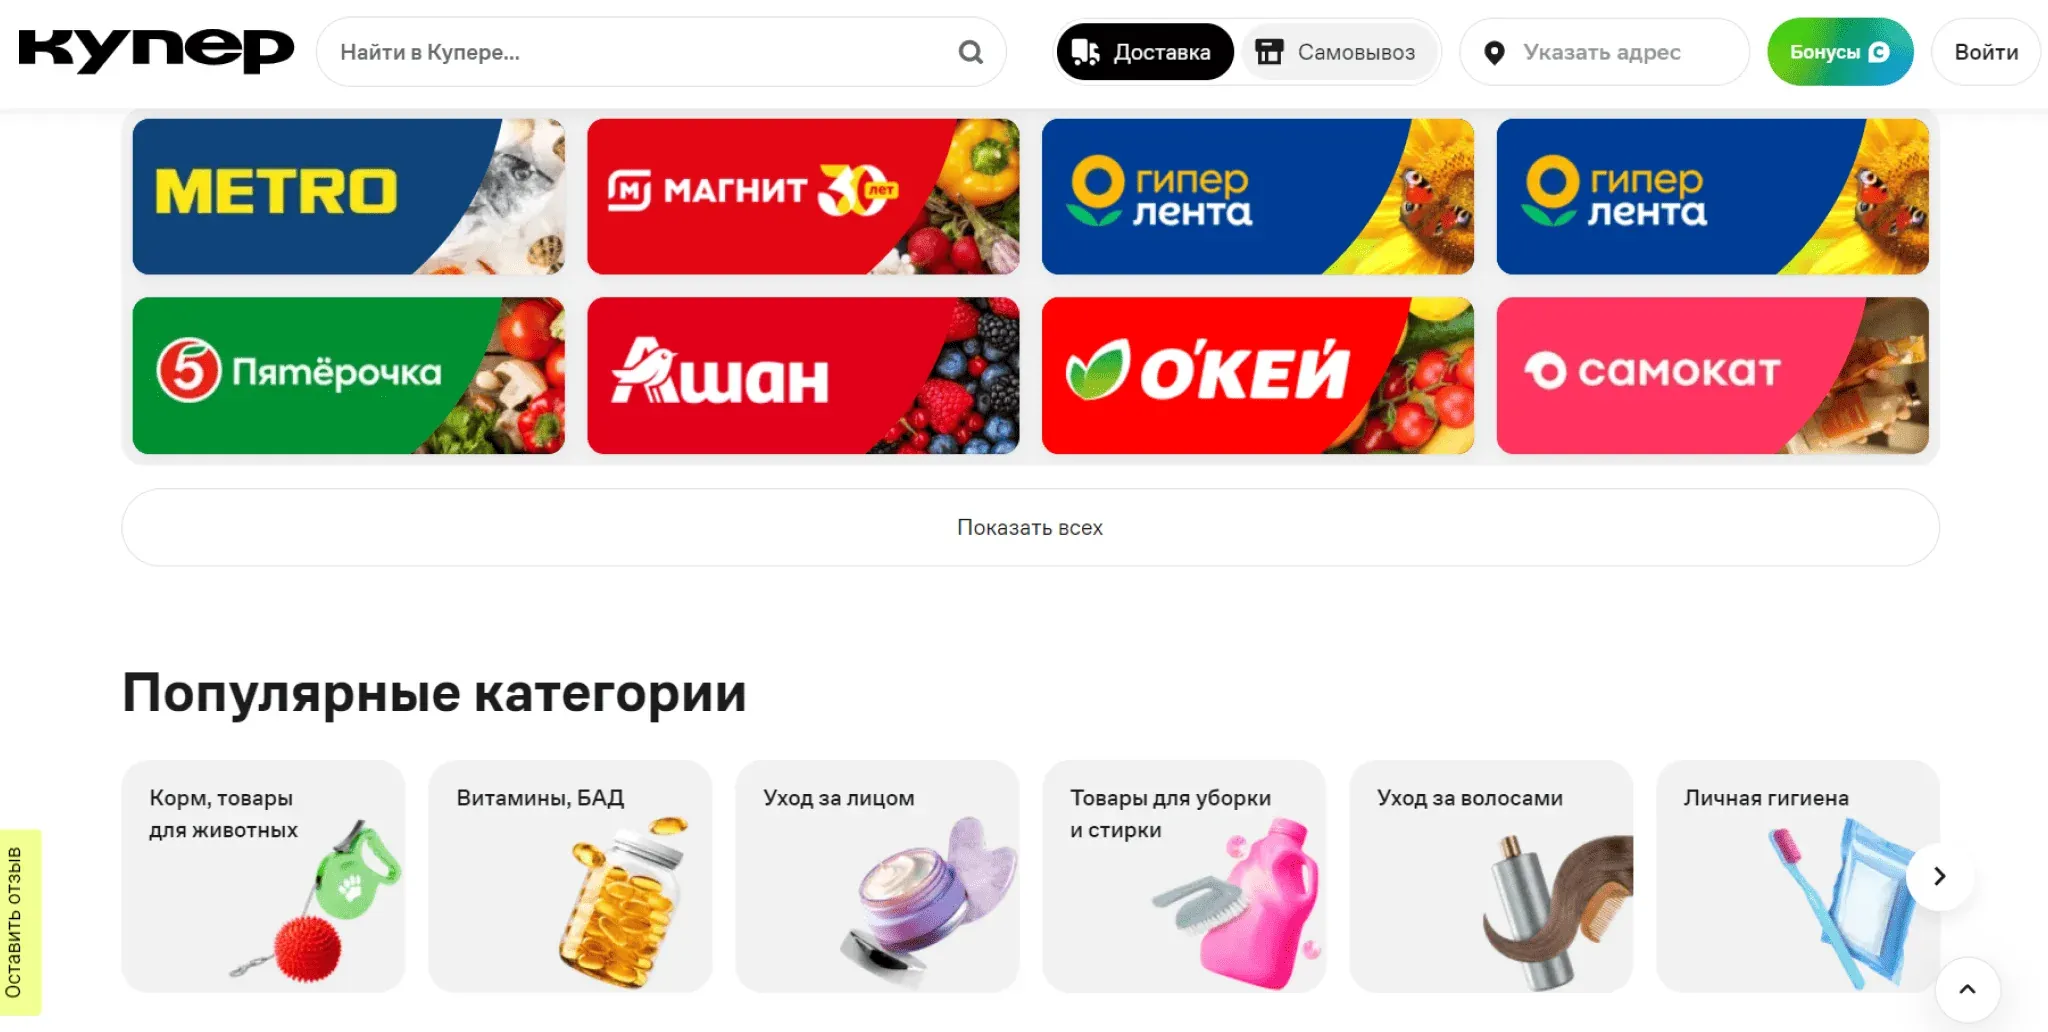The width and height of the screenshot is (2048, 1032).
Task: Open the Пятёрочка store banner
Action: coord(348,375)
